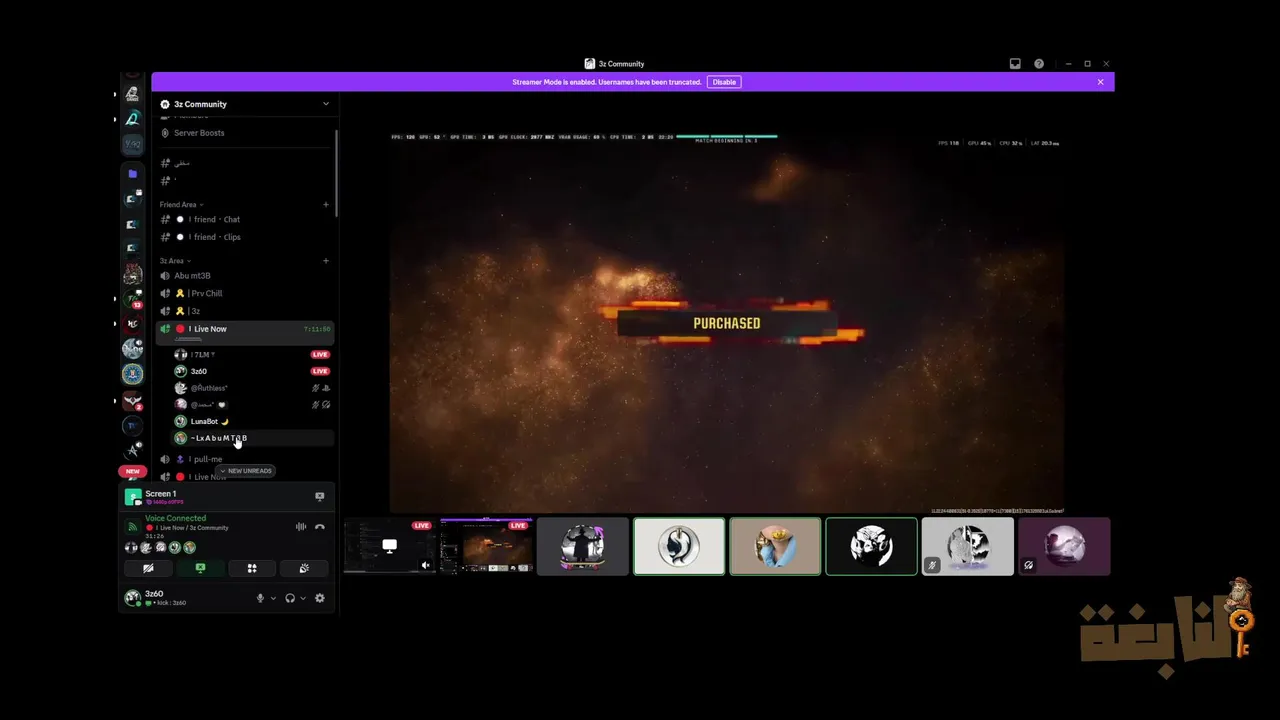The width and height of the screenshot is (1280, 720).
Task: Select the second LIVE game stream thumbnail
Action: (486, 546)
